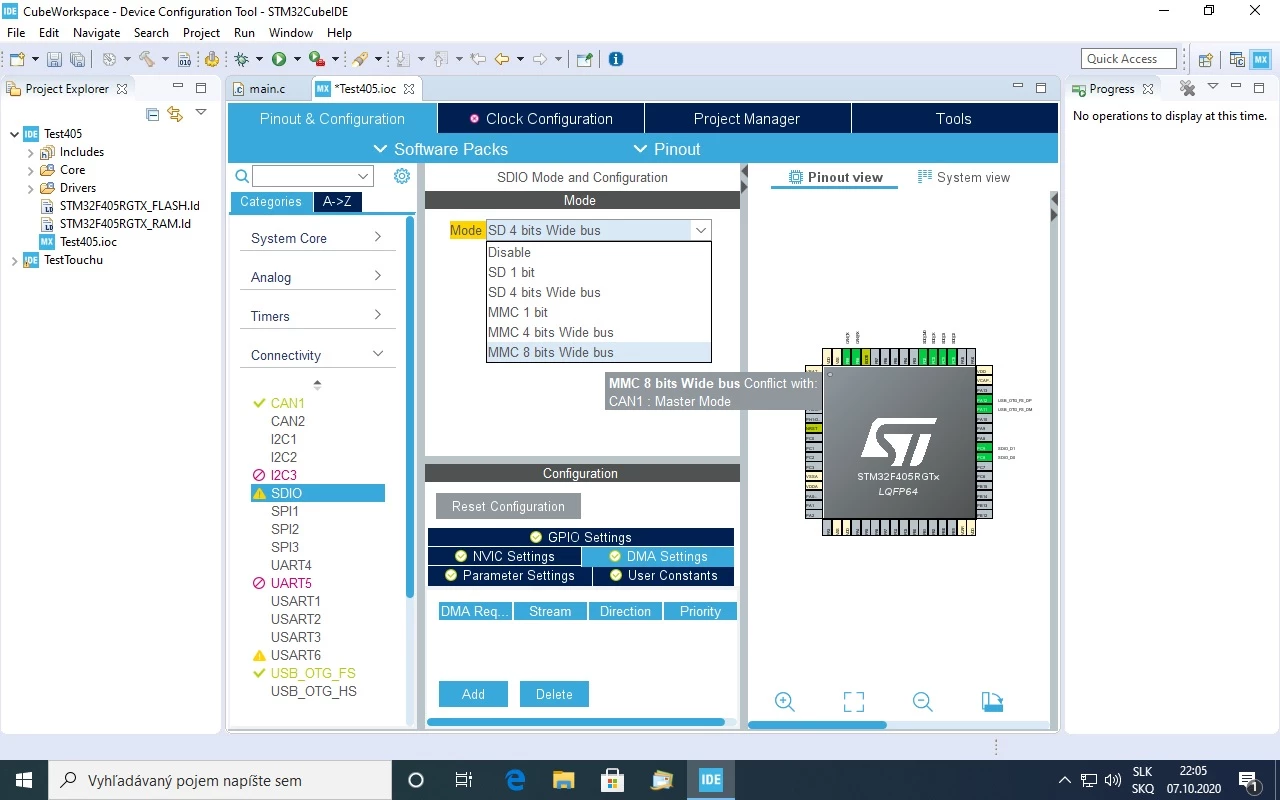
Task: Select the System view tab
Action: (964, 177)
